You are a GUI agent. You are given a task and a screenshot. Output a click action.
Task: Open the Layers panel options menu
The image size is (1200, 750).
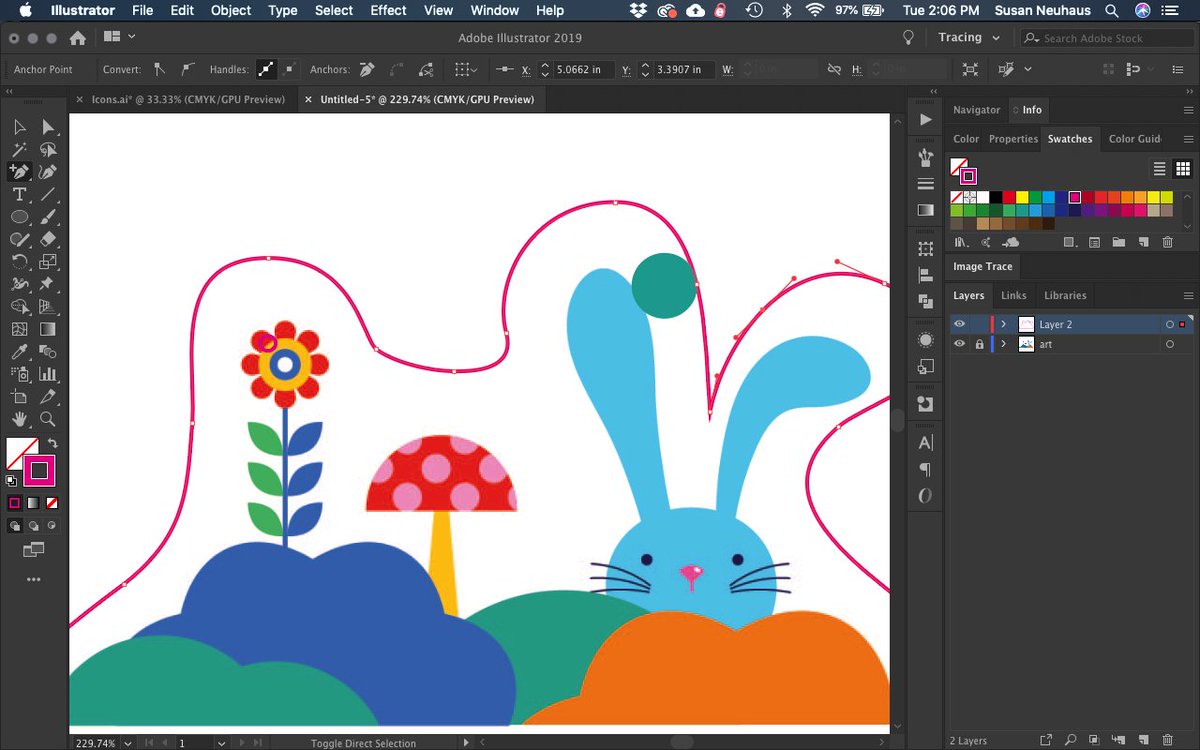click(x=1188, y=296)
